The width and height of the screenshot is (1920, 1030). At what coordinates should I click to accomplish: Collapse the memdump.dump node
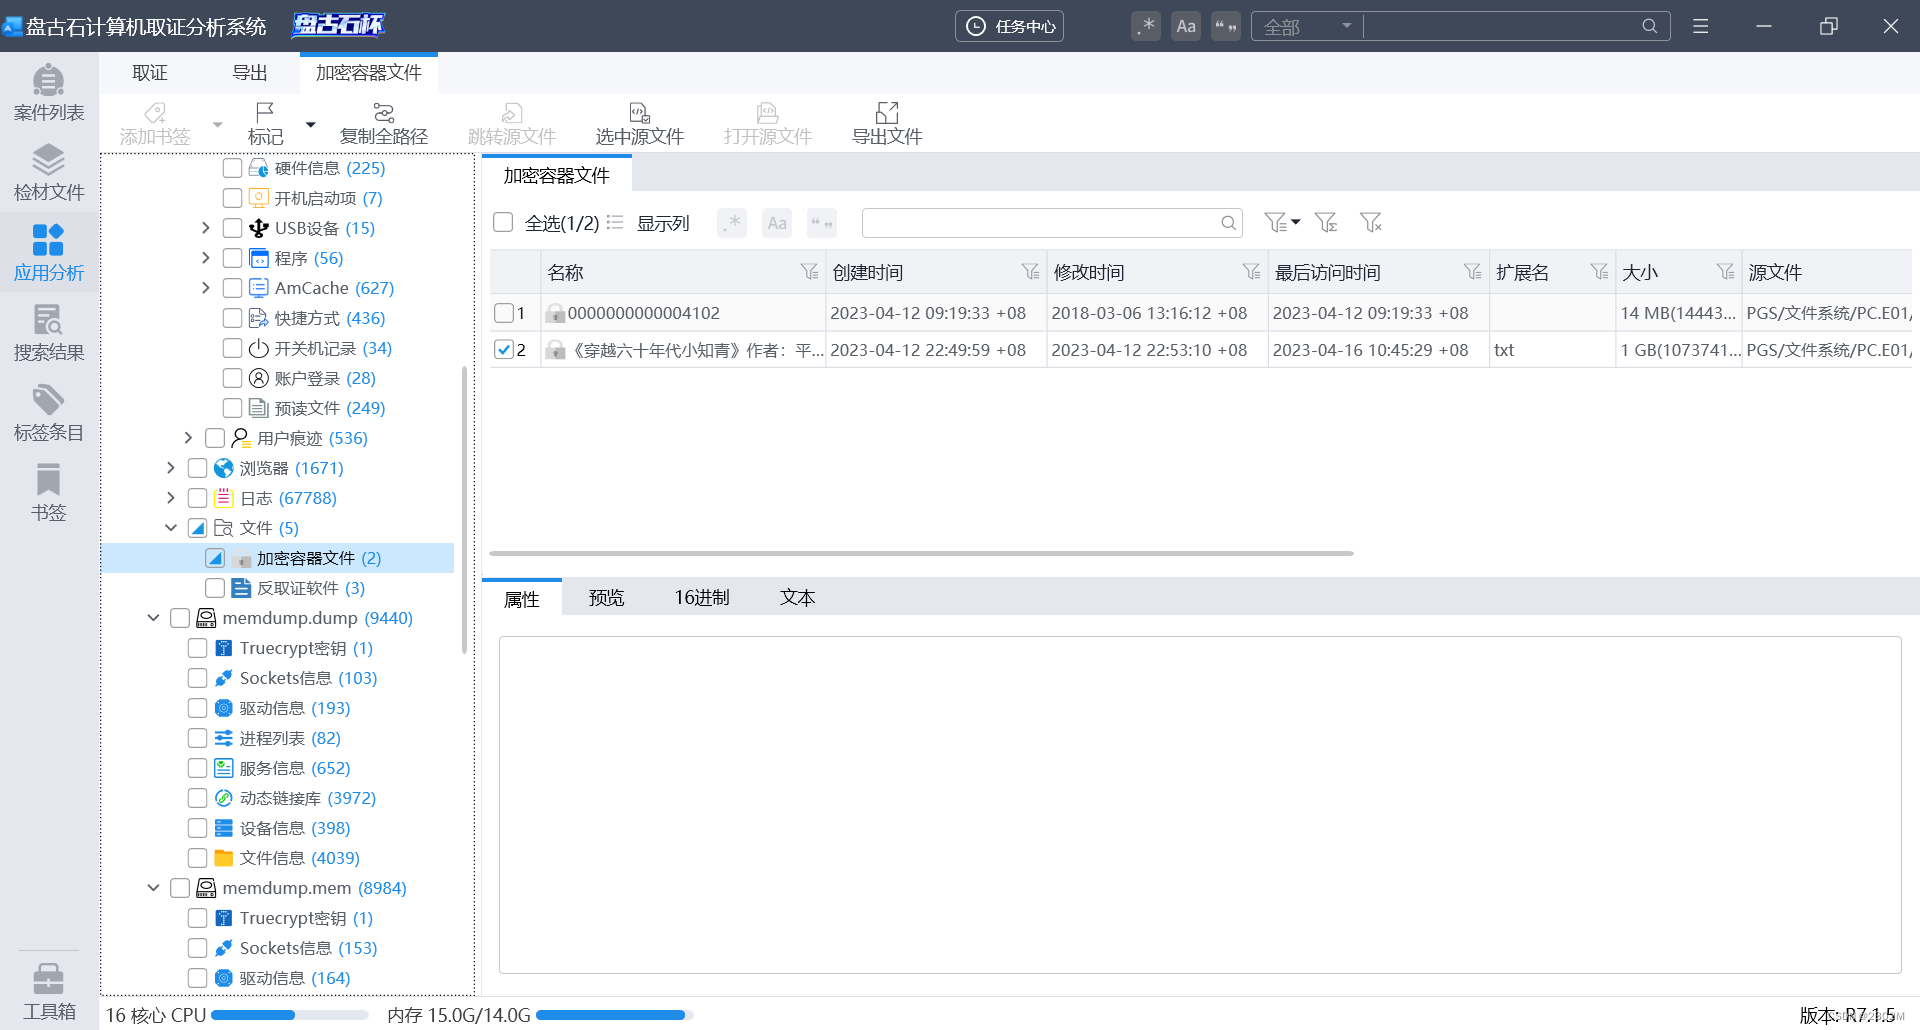(153, 618)
